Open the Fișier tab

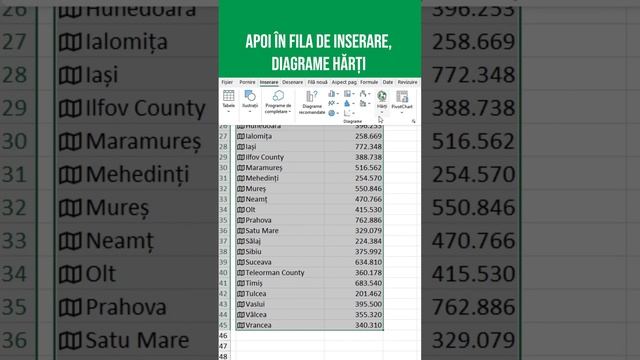pyautogui.click(x=227, y=82)
